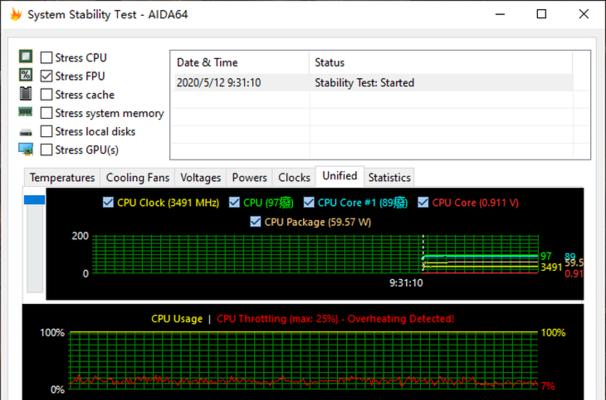
Task: Minimize the System Stability Test window
Action: coord(500,14)
